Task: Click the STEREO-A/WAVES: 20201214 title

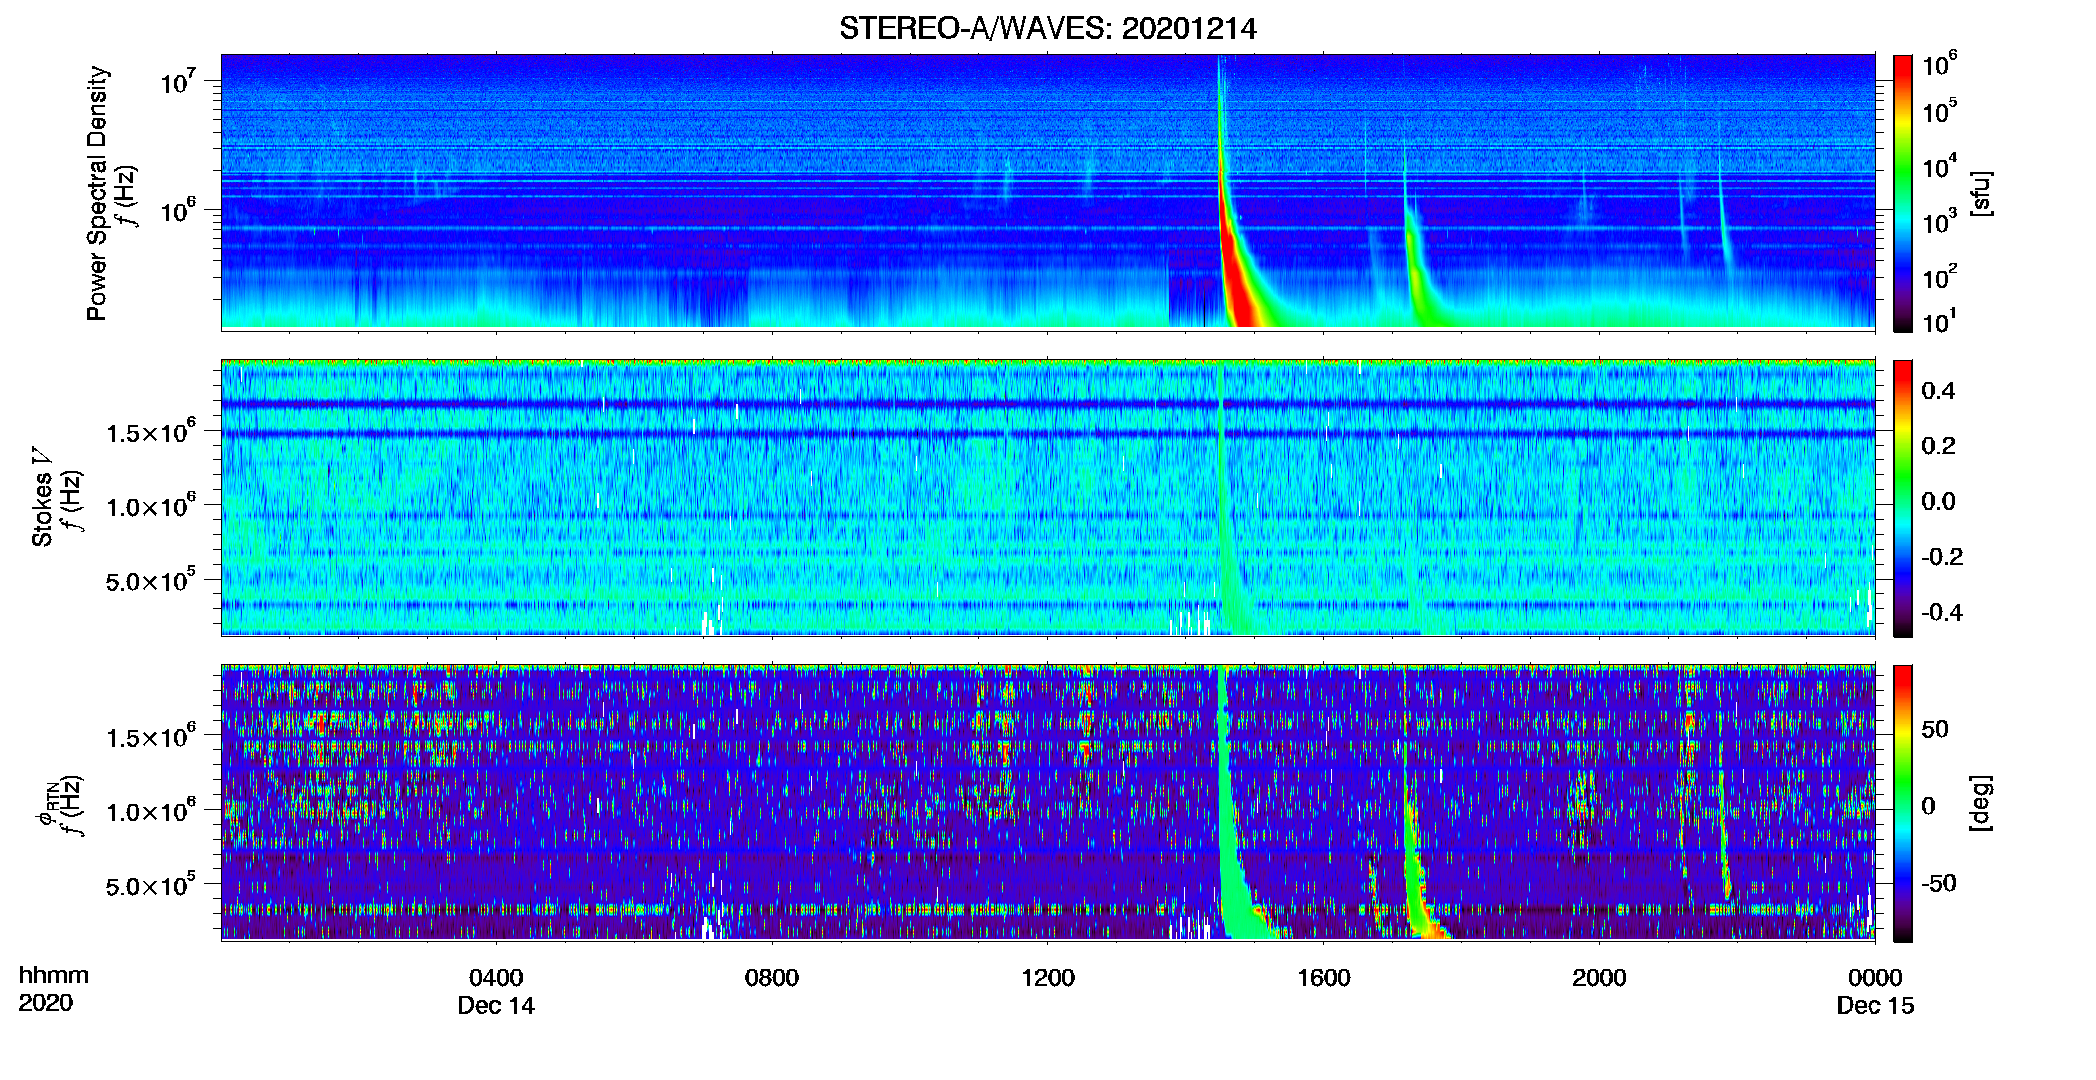Action: [x=1047, y=29]
